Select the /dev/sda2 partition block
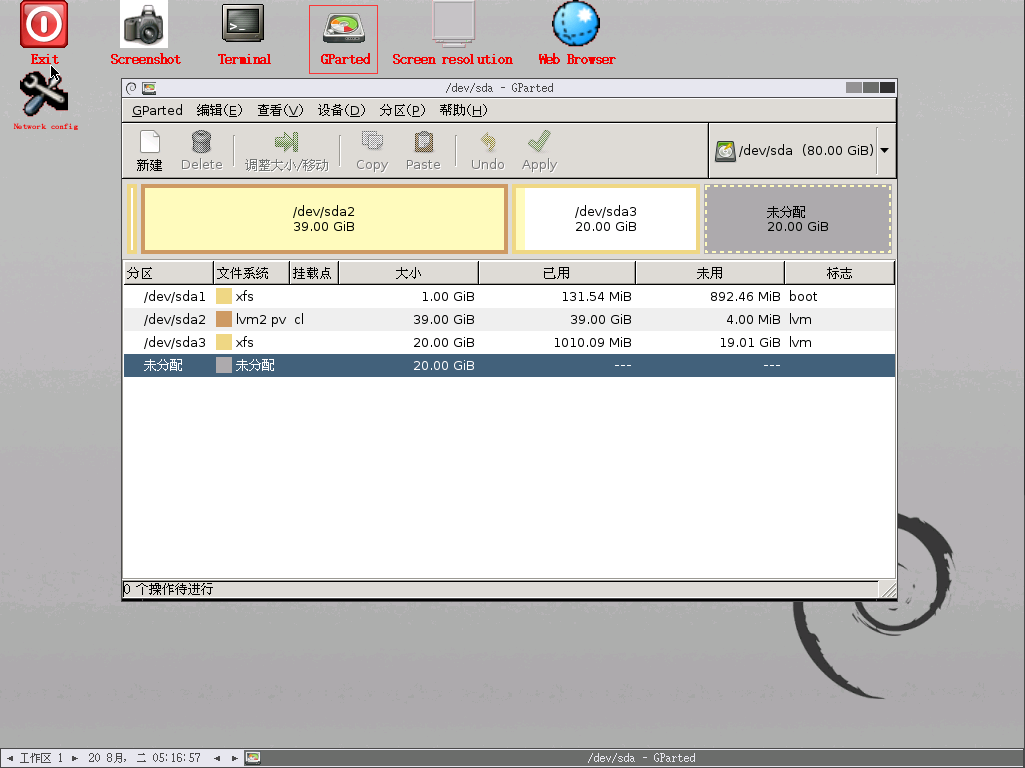 pos(324,218)
